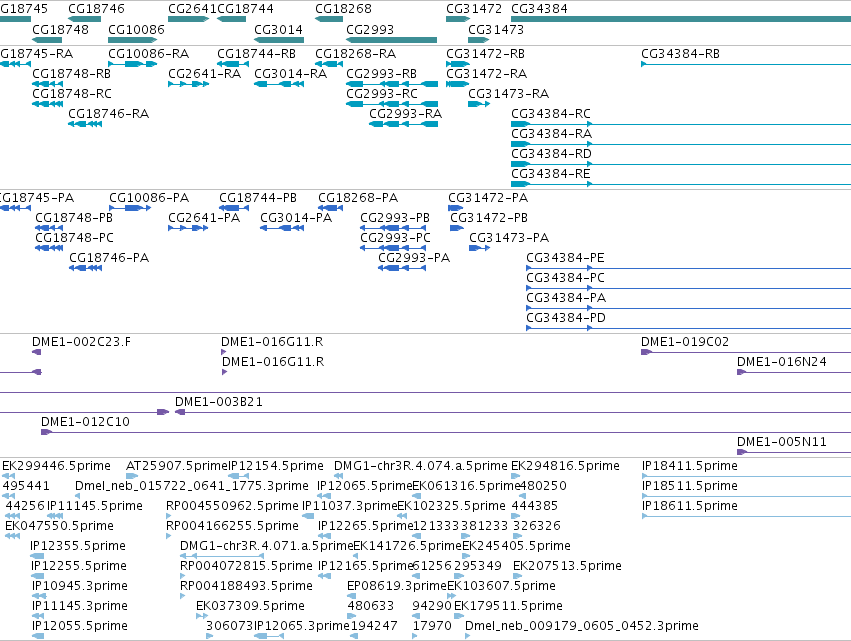Viewport: 851px width, 641px height.
Task: Click EST IP18611.5prime
Action: (x=746, y=517)
